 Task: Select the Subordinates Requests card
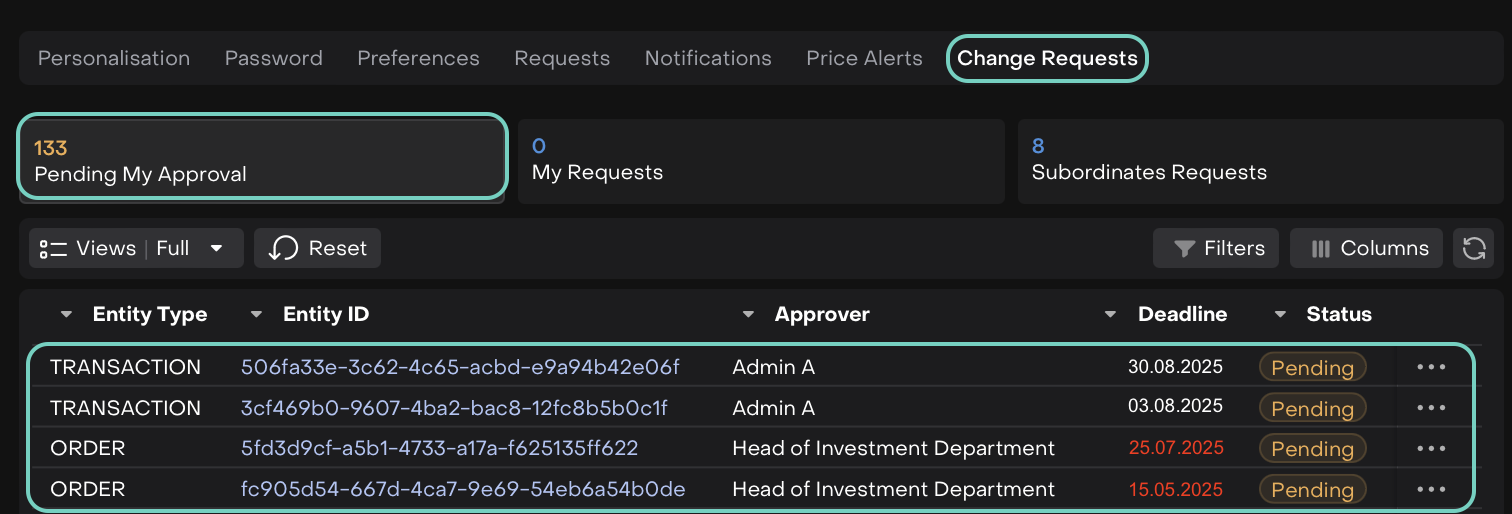coord(1260,161)
